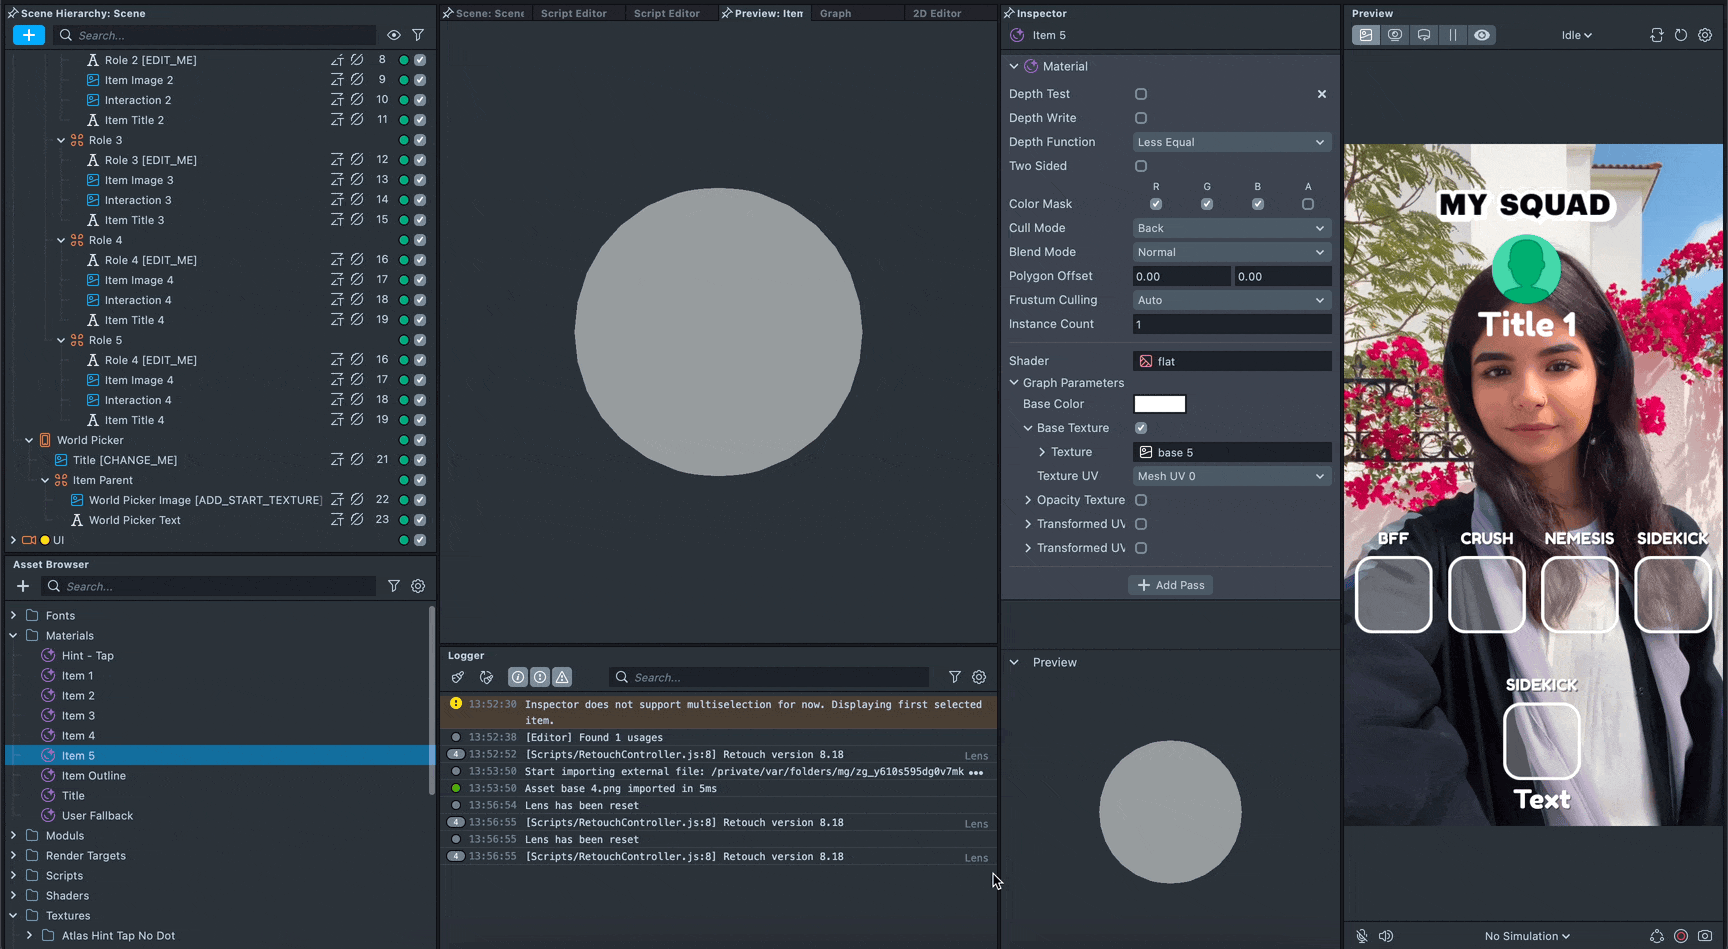Click the Logger warning filter icon
Viewport: 1728px width, 949px height.
(562, 677)
